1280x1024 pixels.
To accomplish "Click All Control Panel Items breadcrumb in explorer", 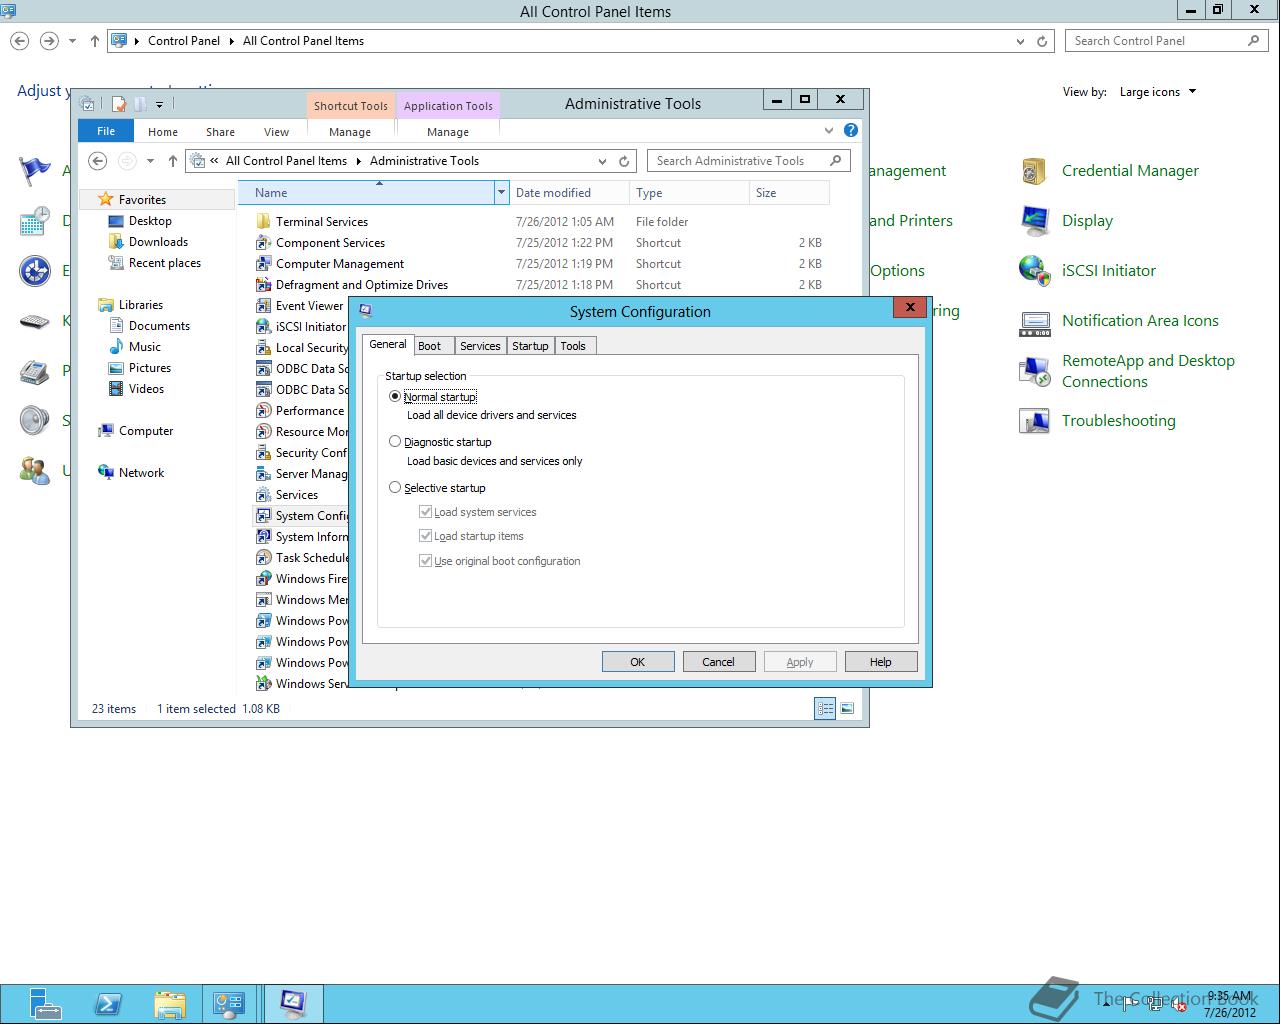I will (286, 161).
